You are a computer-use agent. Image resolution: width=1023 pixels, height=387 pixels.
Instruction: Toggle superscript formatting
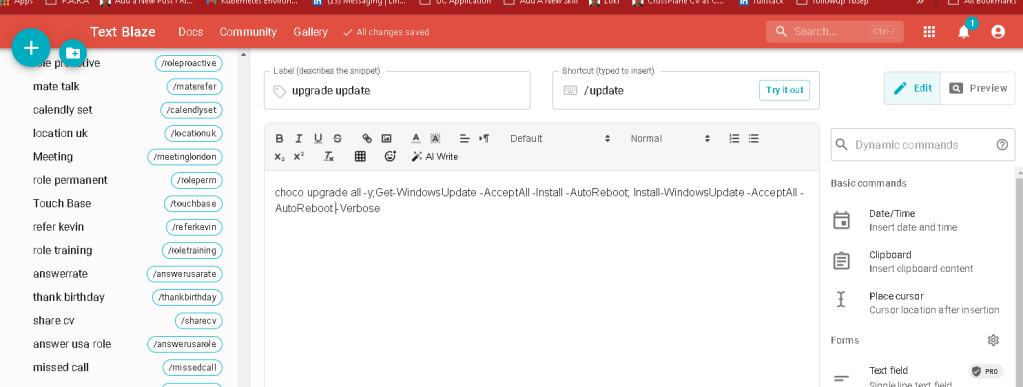pos(299,157)
